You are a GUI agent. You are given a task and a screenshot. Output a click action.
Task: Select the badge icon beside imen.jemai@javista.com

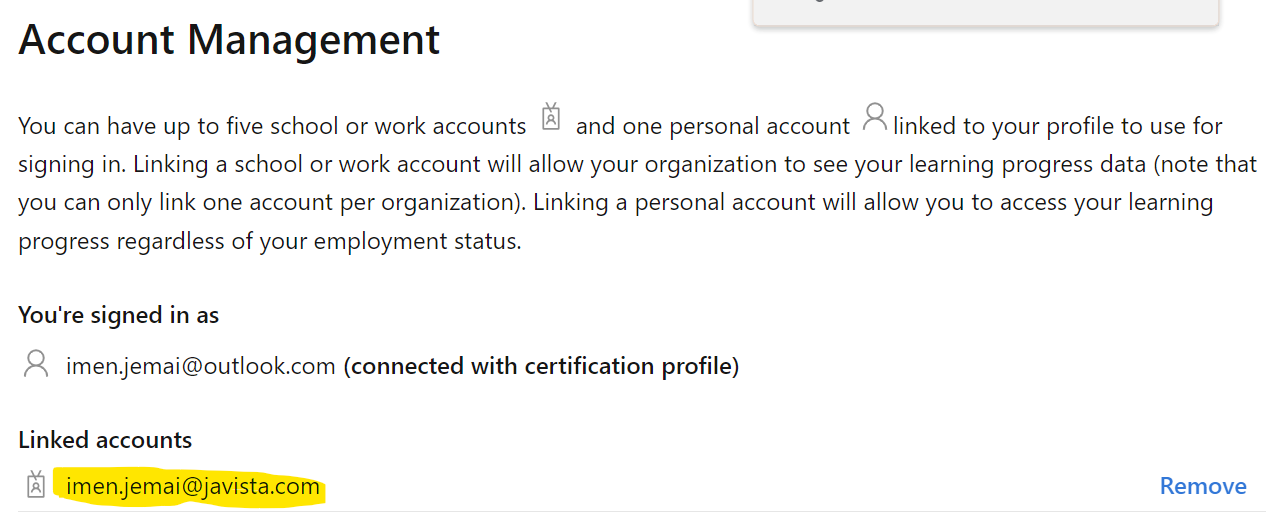pyautogui.click(x=36, y=484)
